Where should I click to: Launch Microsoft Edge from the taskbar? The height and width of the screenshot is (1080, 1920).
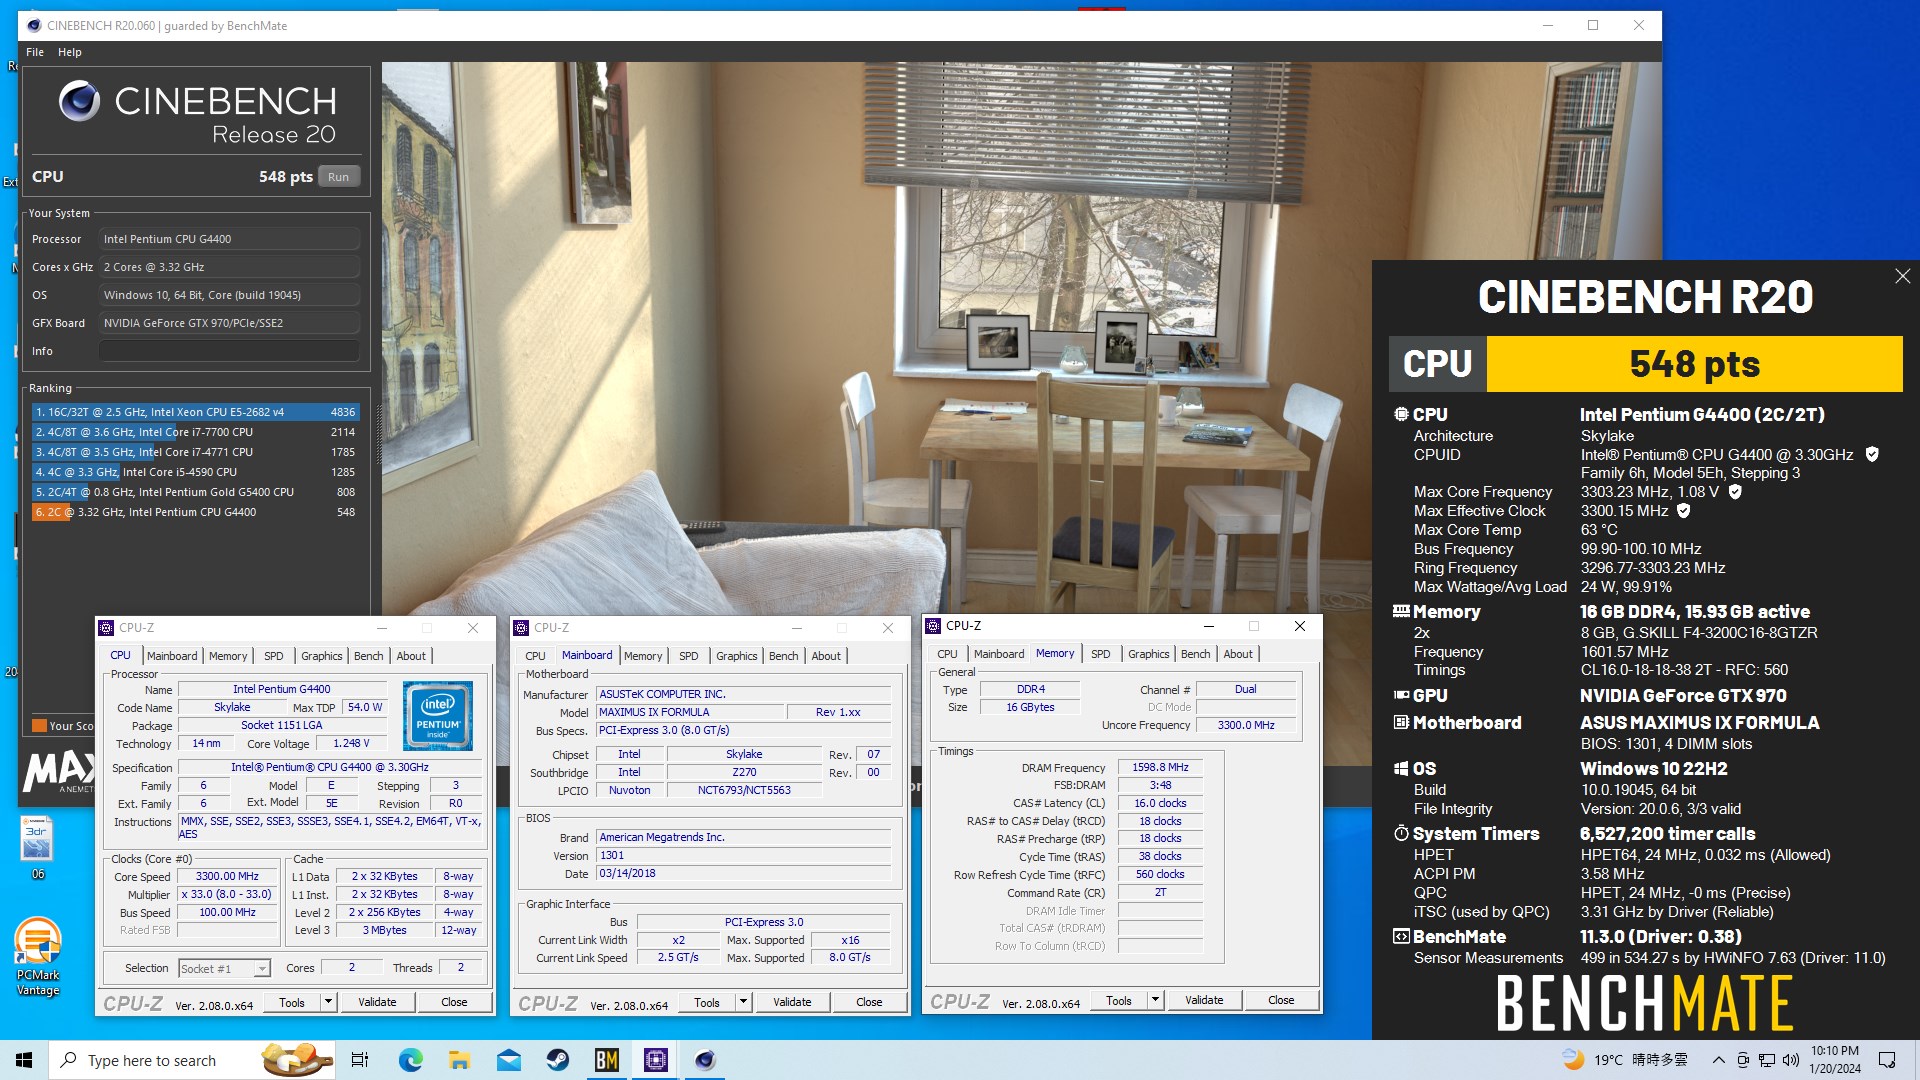(x=410, y=1060)
